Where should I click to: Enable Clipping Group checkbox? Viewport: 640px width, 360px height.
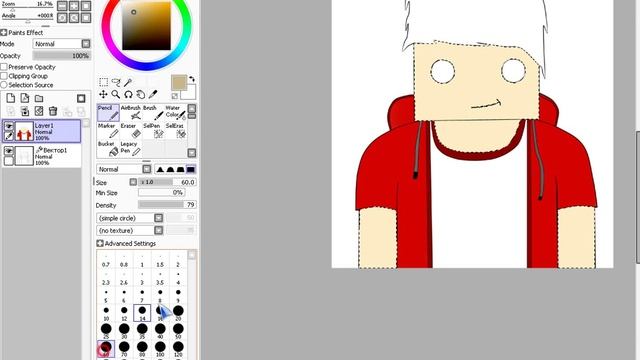(x=4, y=76)
